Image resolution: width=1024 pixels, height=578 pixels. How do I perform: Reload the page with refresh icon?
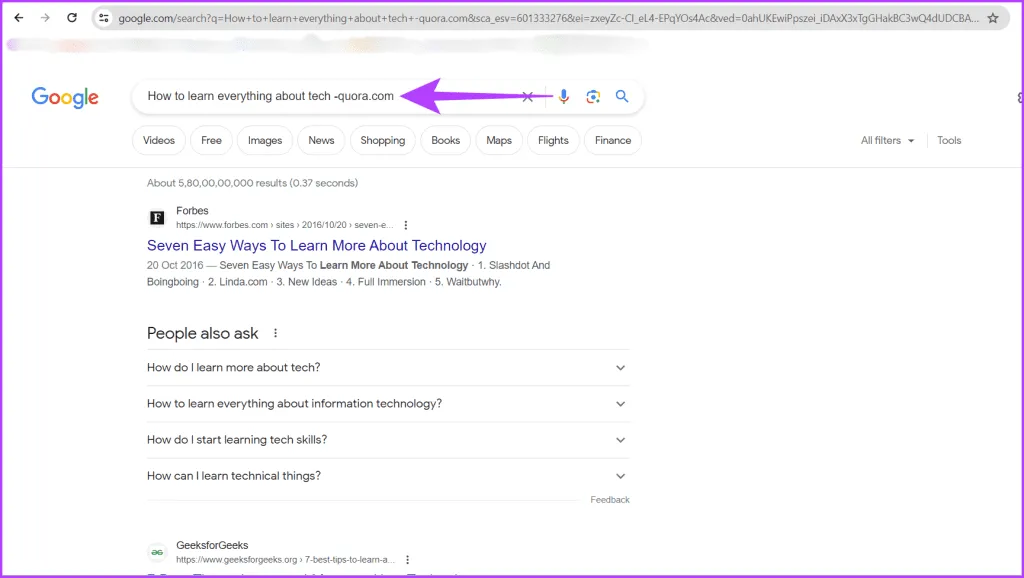72,18
